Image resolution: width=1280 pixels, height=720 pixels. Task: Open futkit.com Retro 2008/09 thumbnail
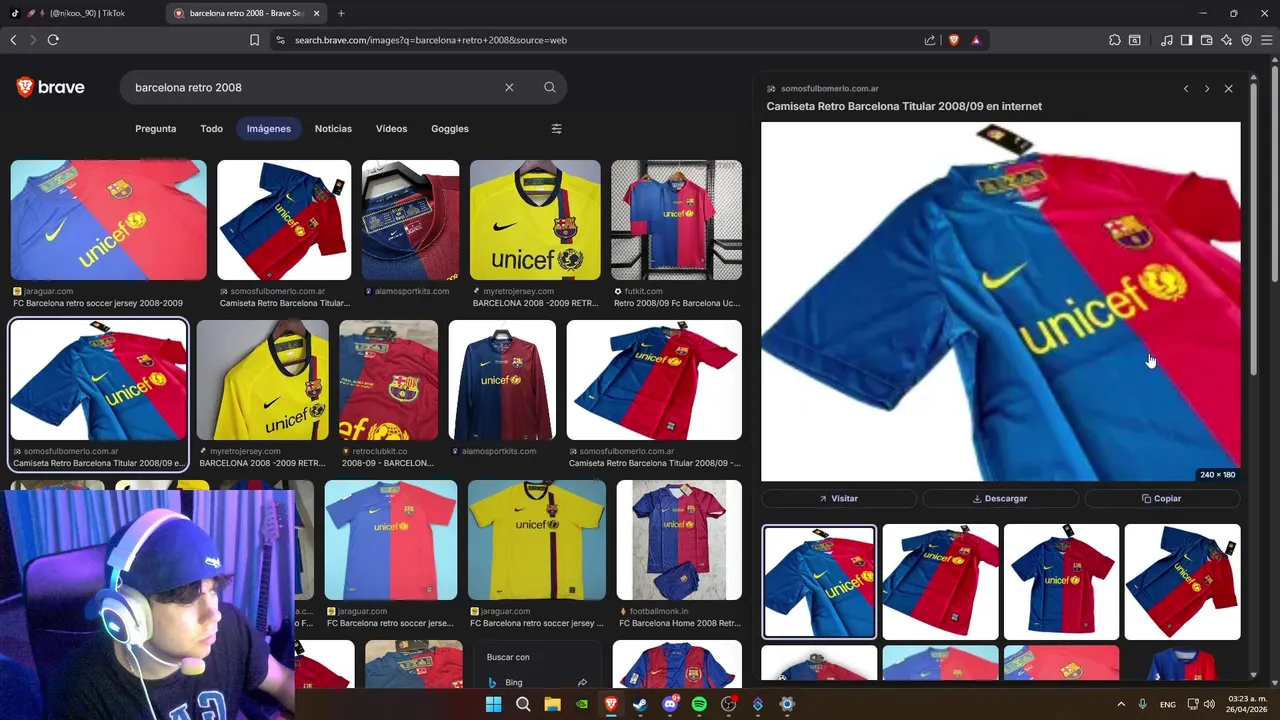[676, 220]
